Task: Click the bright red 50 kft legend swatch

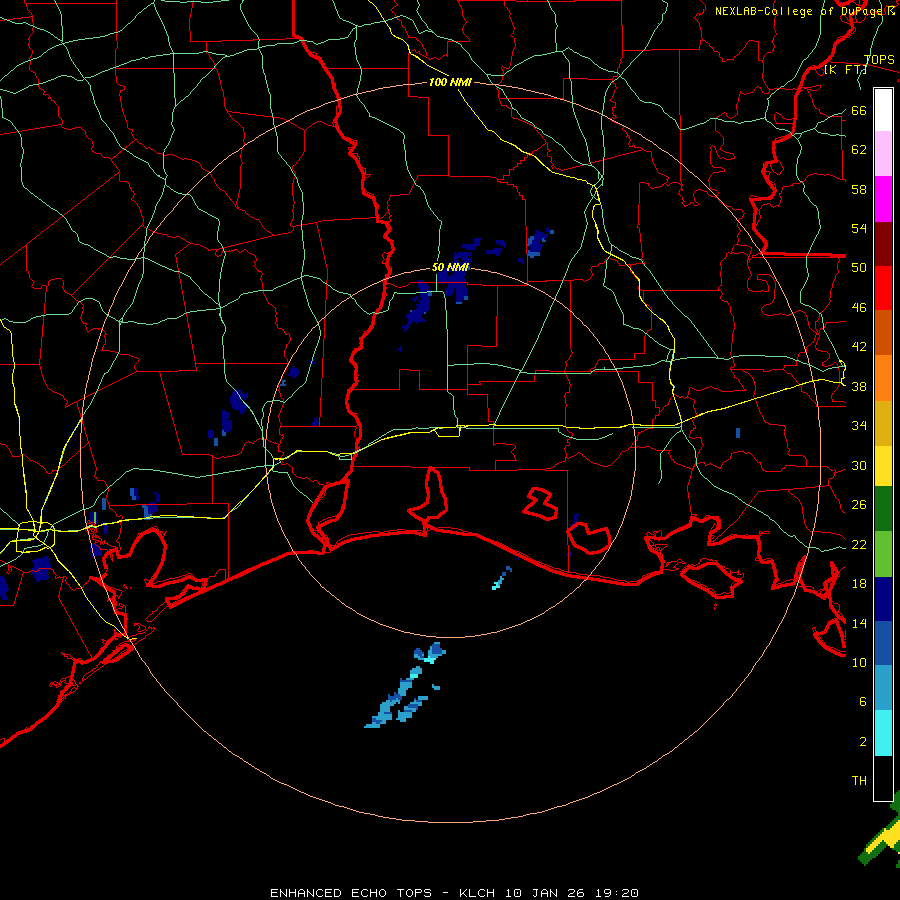Action: click(883, 288)
